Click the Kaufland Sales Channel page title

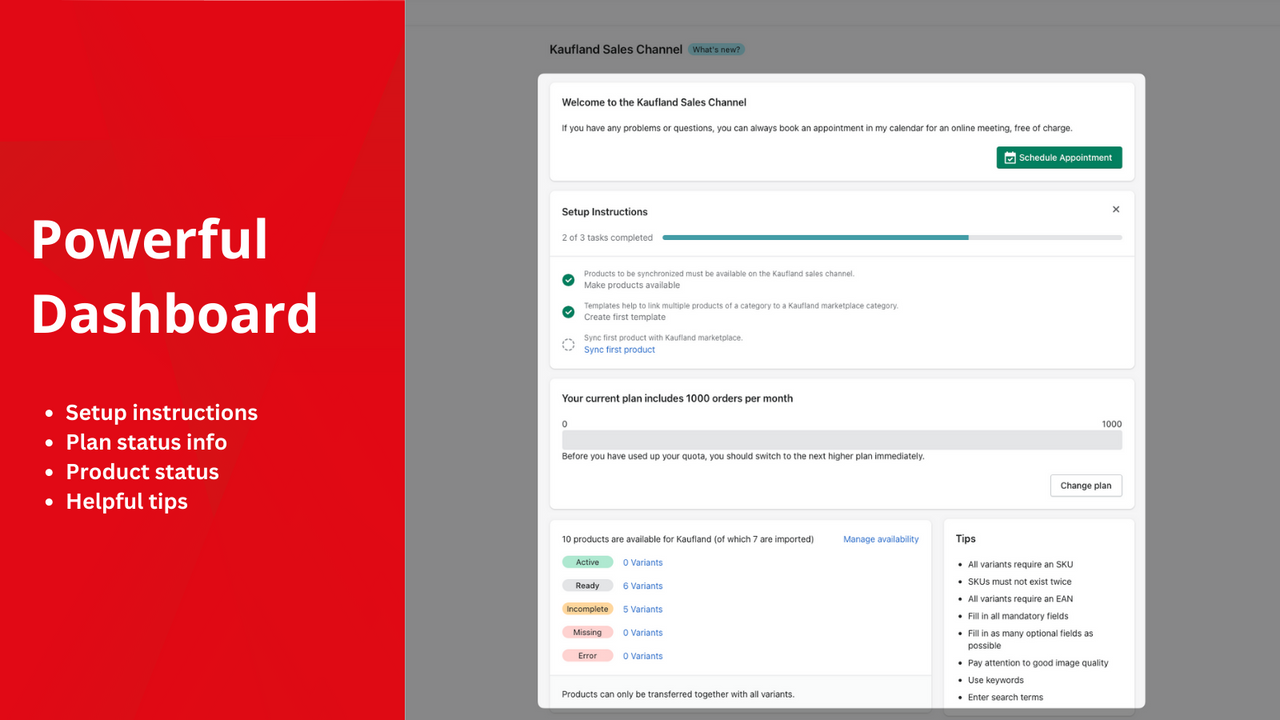(x=616, y=49)
